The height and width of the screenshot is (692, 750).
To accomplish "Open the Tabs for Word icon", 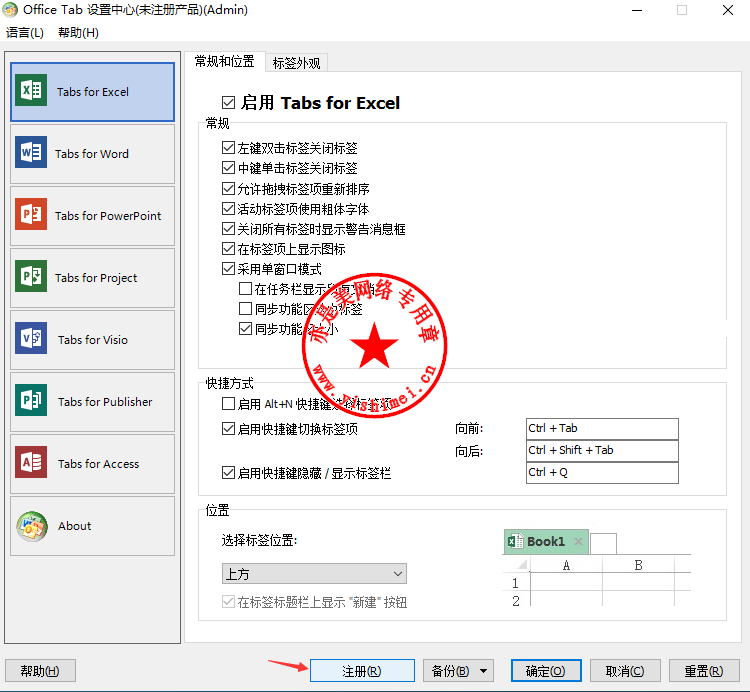I will click(31, 152).
